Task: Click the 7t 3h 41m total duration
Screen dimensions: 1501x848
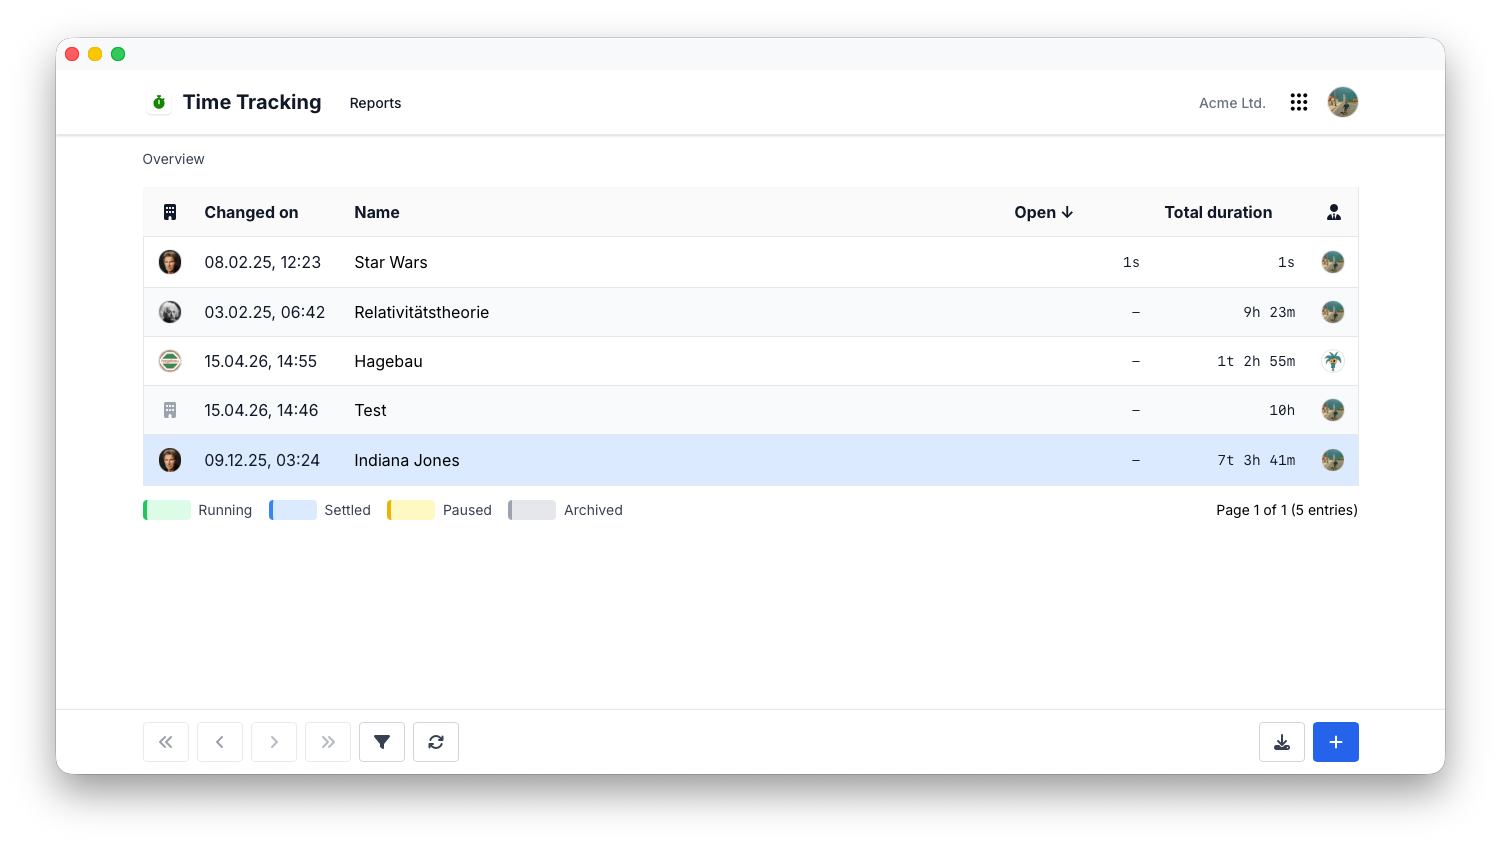Action: [1256, 460]
